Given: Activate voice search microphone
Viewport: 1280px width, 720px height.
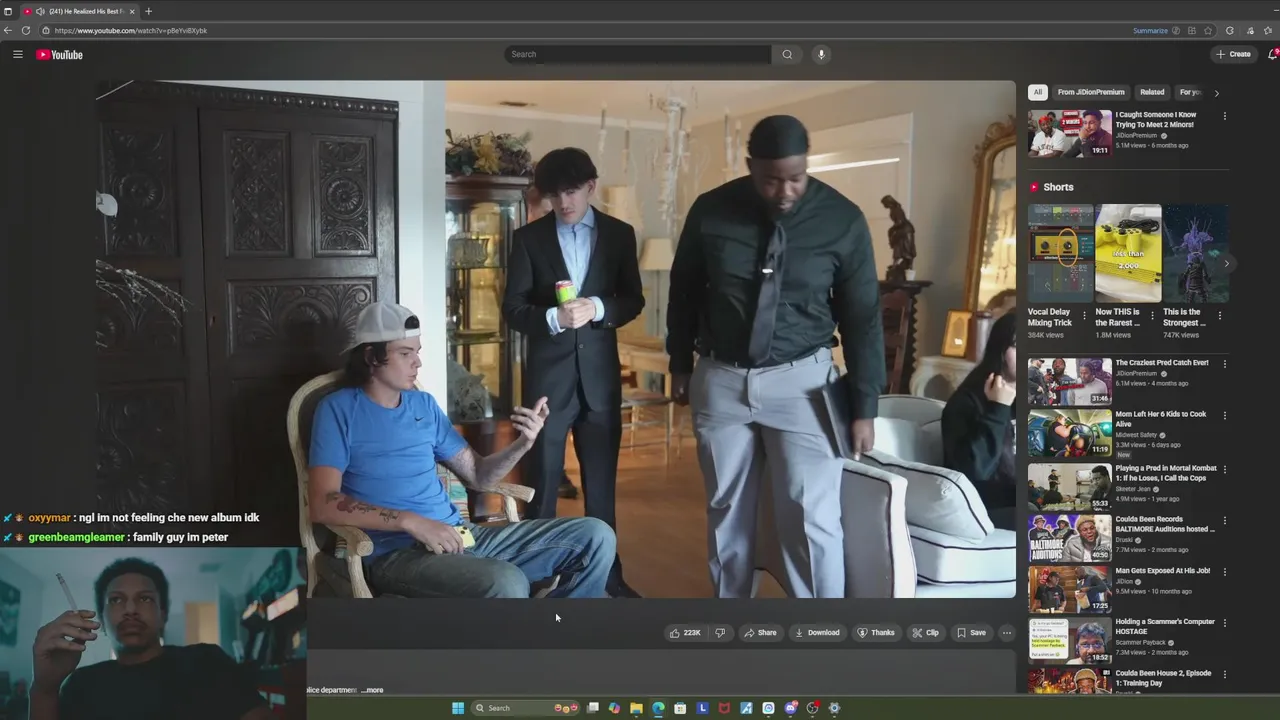Looking at the screenshot, I should 821,54.
